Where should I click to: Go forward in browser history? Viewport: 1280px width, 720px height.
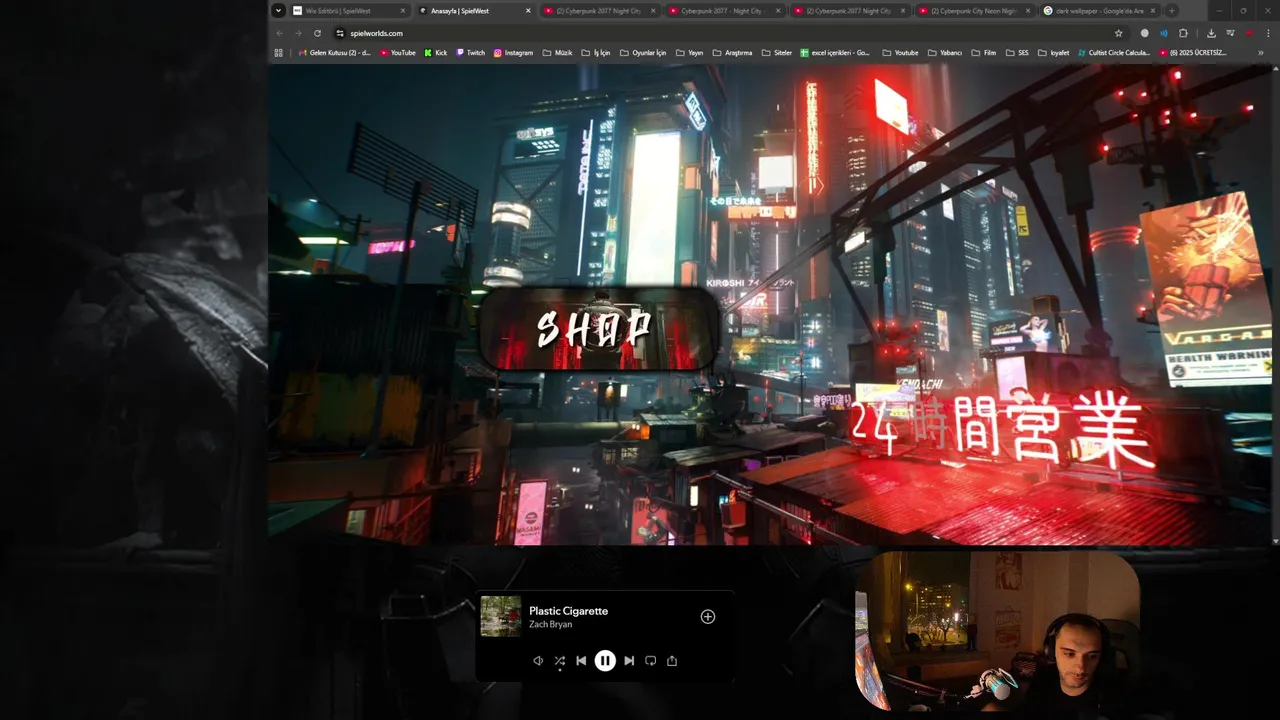tap(298, 33)
